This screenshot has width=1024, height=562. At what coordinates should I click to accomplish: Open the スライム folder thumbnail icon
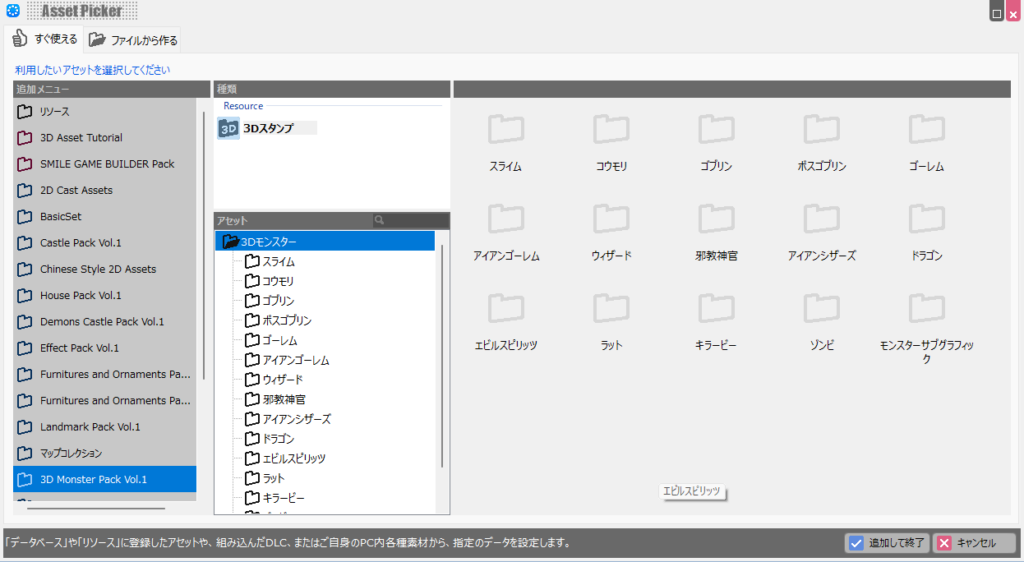point(505,130)
